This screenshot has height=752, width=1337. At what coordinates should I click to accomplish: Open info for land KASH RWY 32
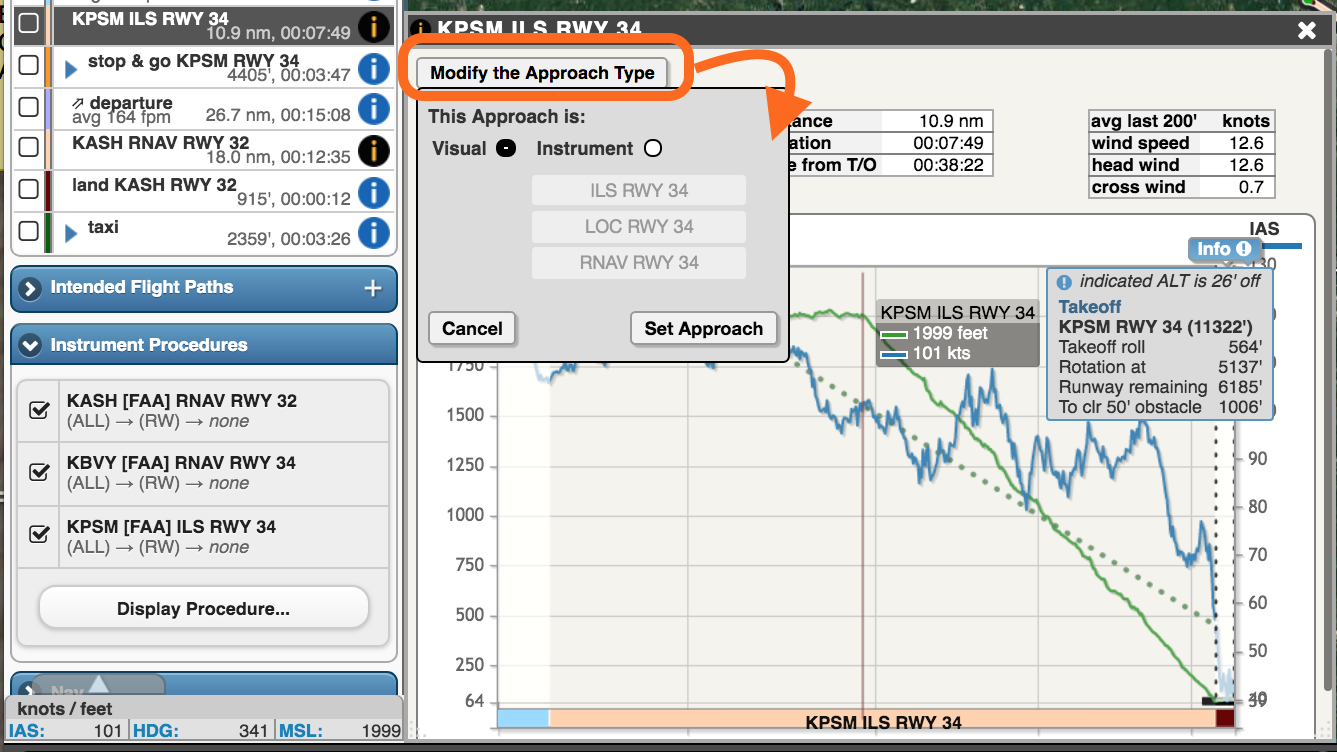[x=373, y=191]
